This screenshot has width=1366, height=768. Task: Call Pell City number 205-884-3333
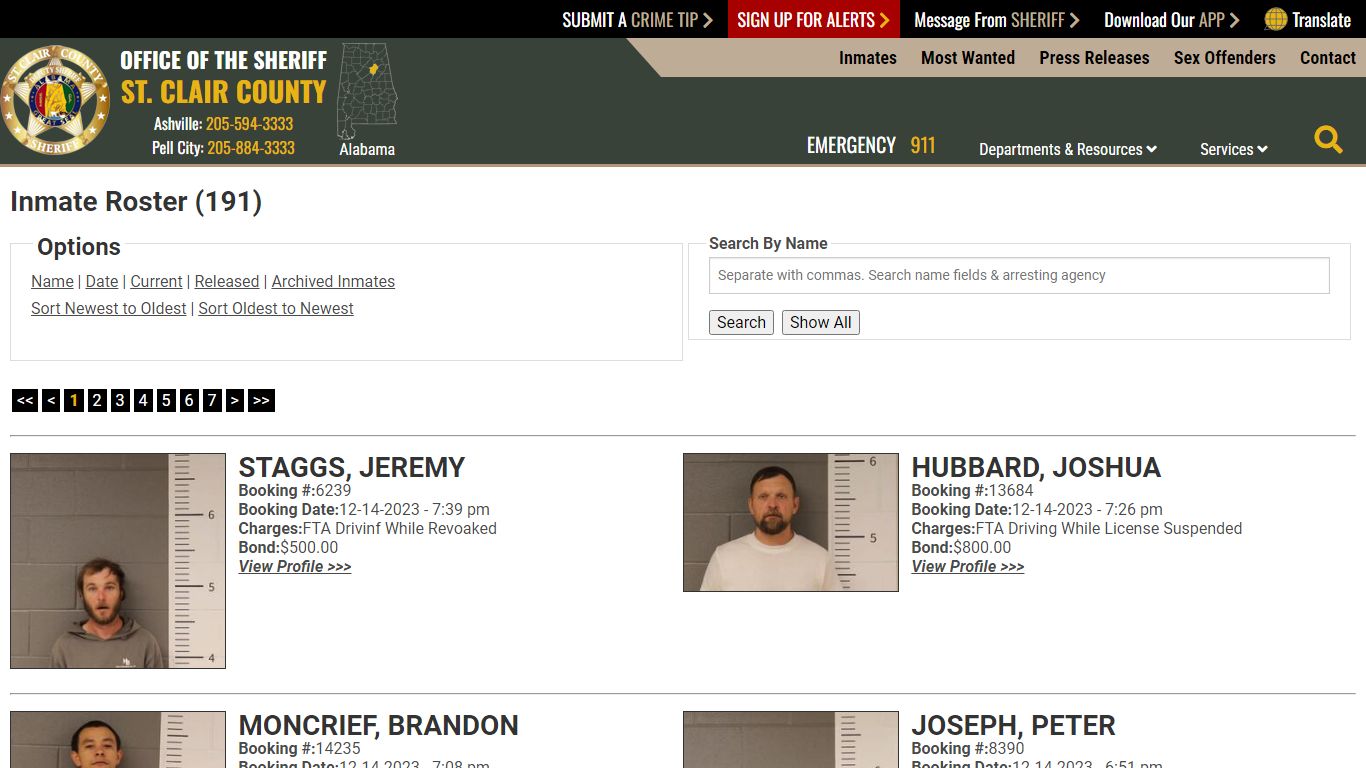click(251, 148)
